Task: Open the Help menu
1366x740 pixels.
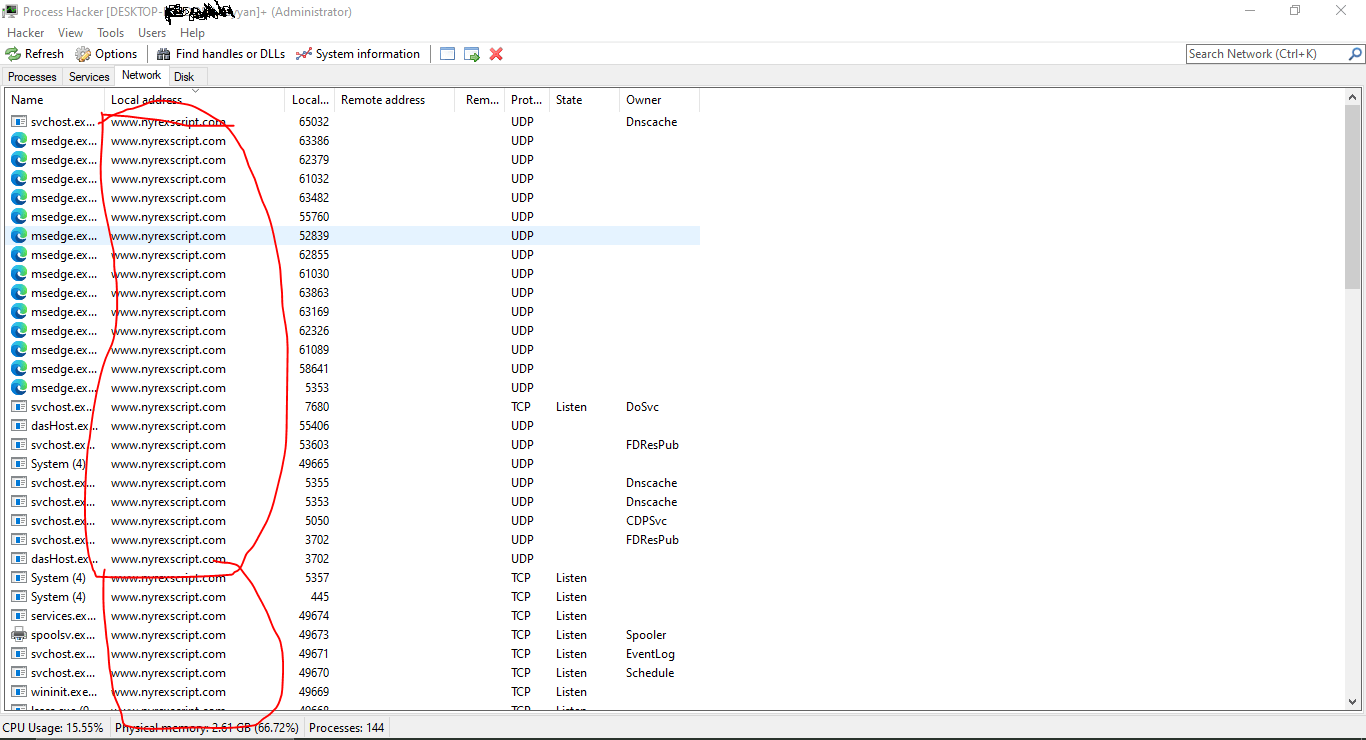Action: [x=192, y=33]
